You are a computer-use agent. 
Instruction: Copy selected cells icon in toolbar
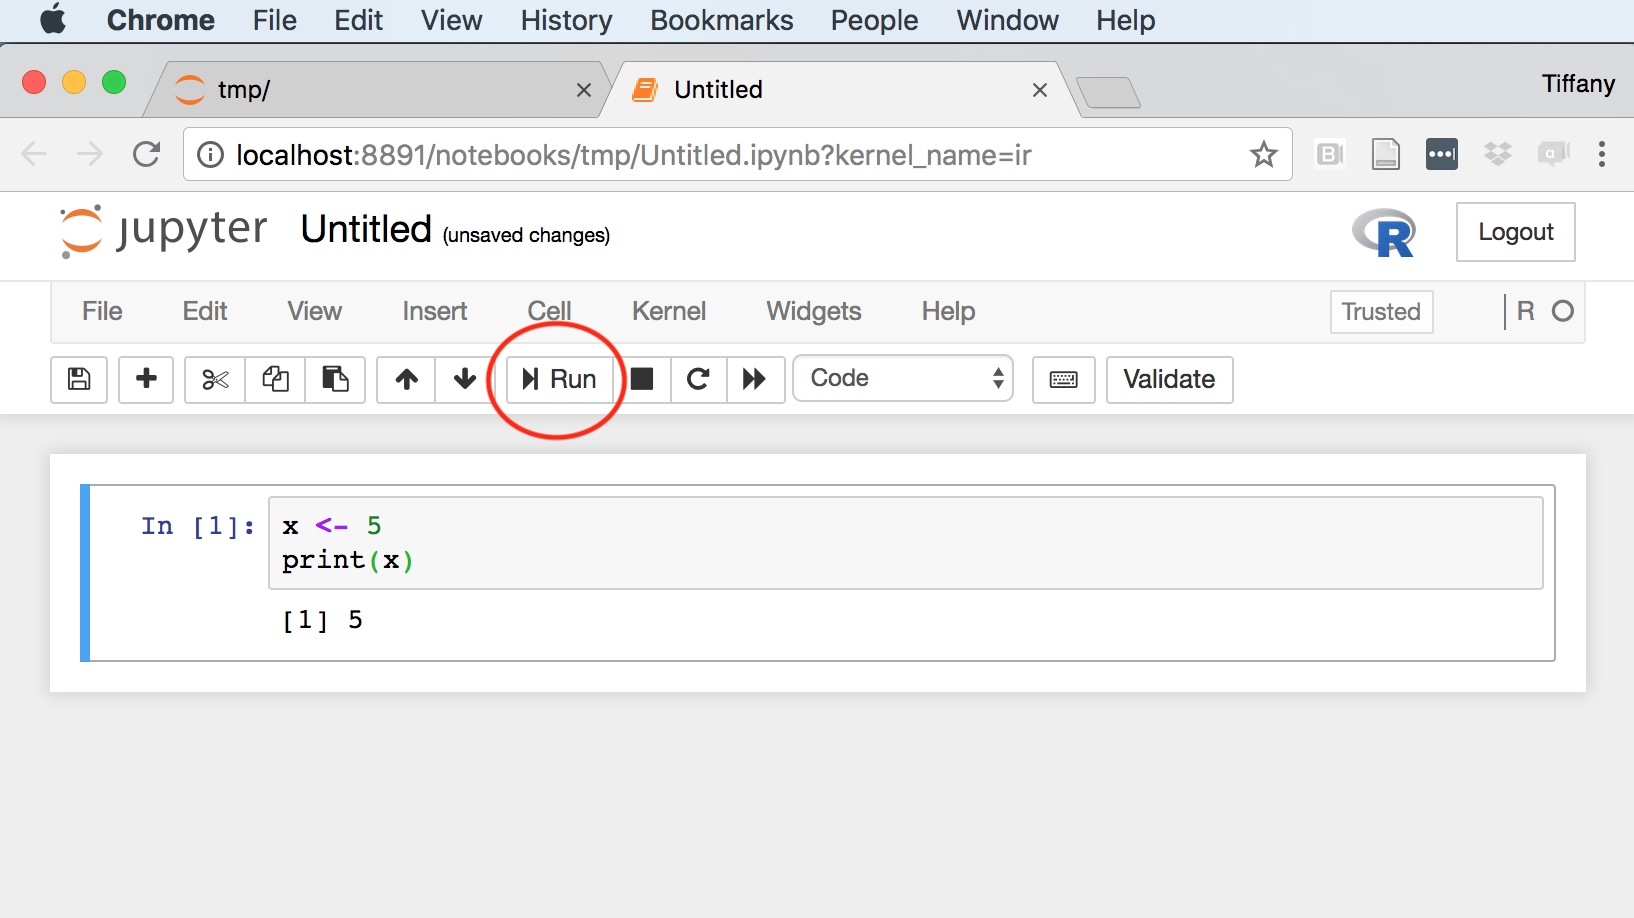pos(275,379)
